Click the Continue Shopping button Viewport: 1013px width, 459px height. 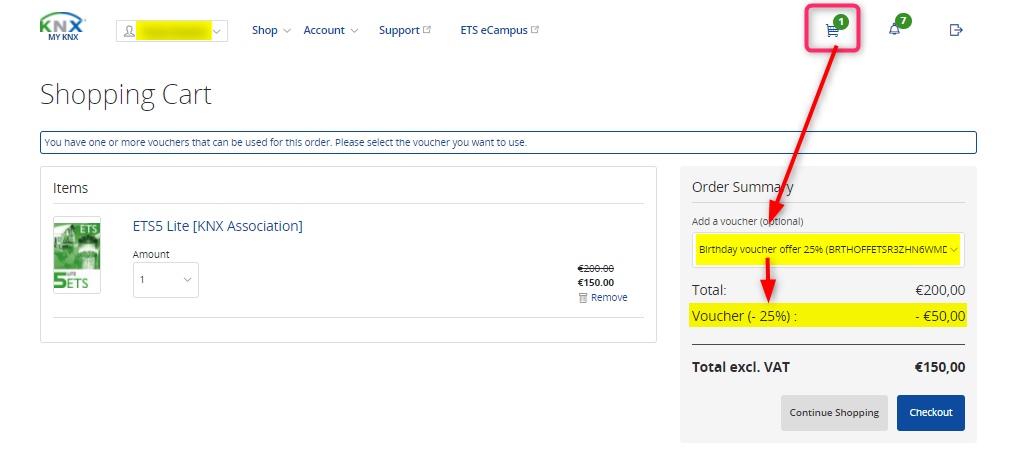pyautogui.click(x=834, y=412)
